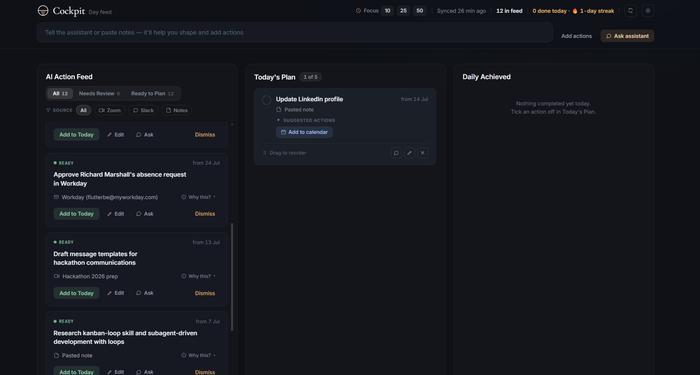The height and width of the screenshot is (375, 700).
Task: Click the Workday email source icon
Action: point(56,197)
